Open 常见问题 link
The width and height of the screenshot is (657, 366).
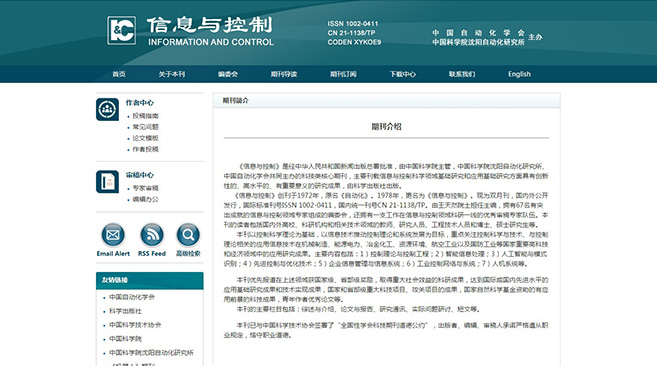145,127
